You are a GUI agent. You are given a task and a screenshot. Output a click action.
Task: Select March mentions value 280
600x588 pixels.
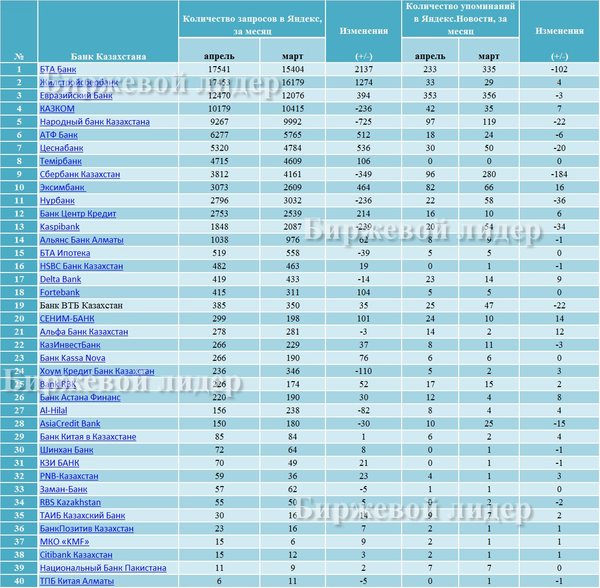(x=489, y=174)
